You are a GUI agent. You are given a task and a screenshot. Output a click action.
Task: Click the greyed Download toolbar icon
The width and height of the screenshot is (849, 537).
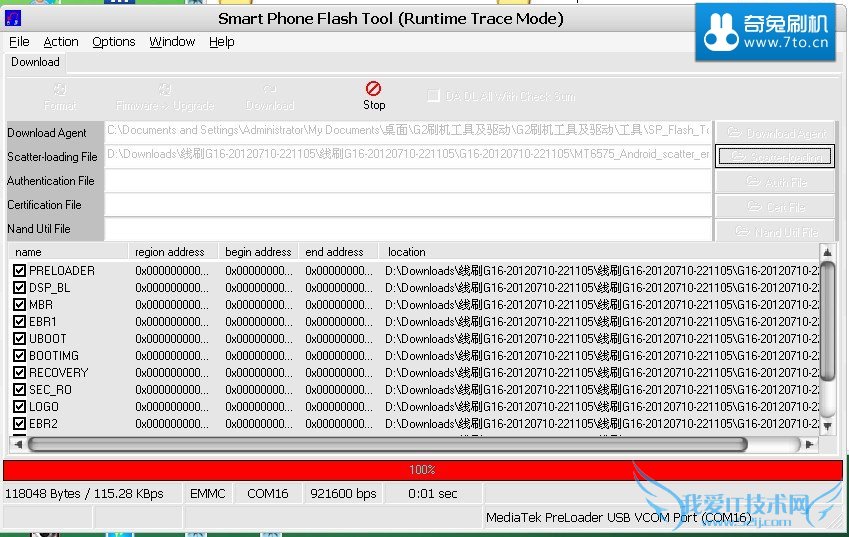pos(270,89)
